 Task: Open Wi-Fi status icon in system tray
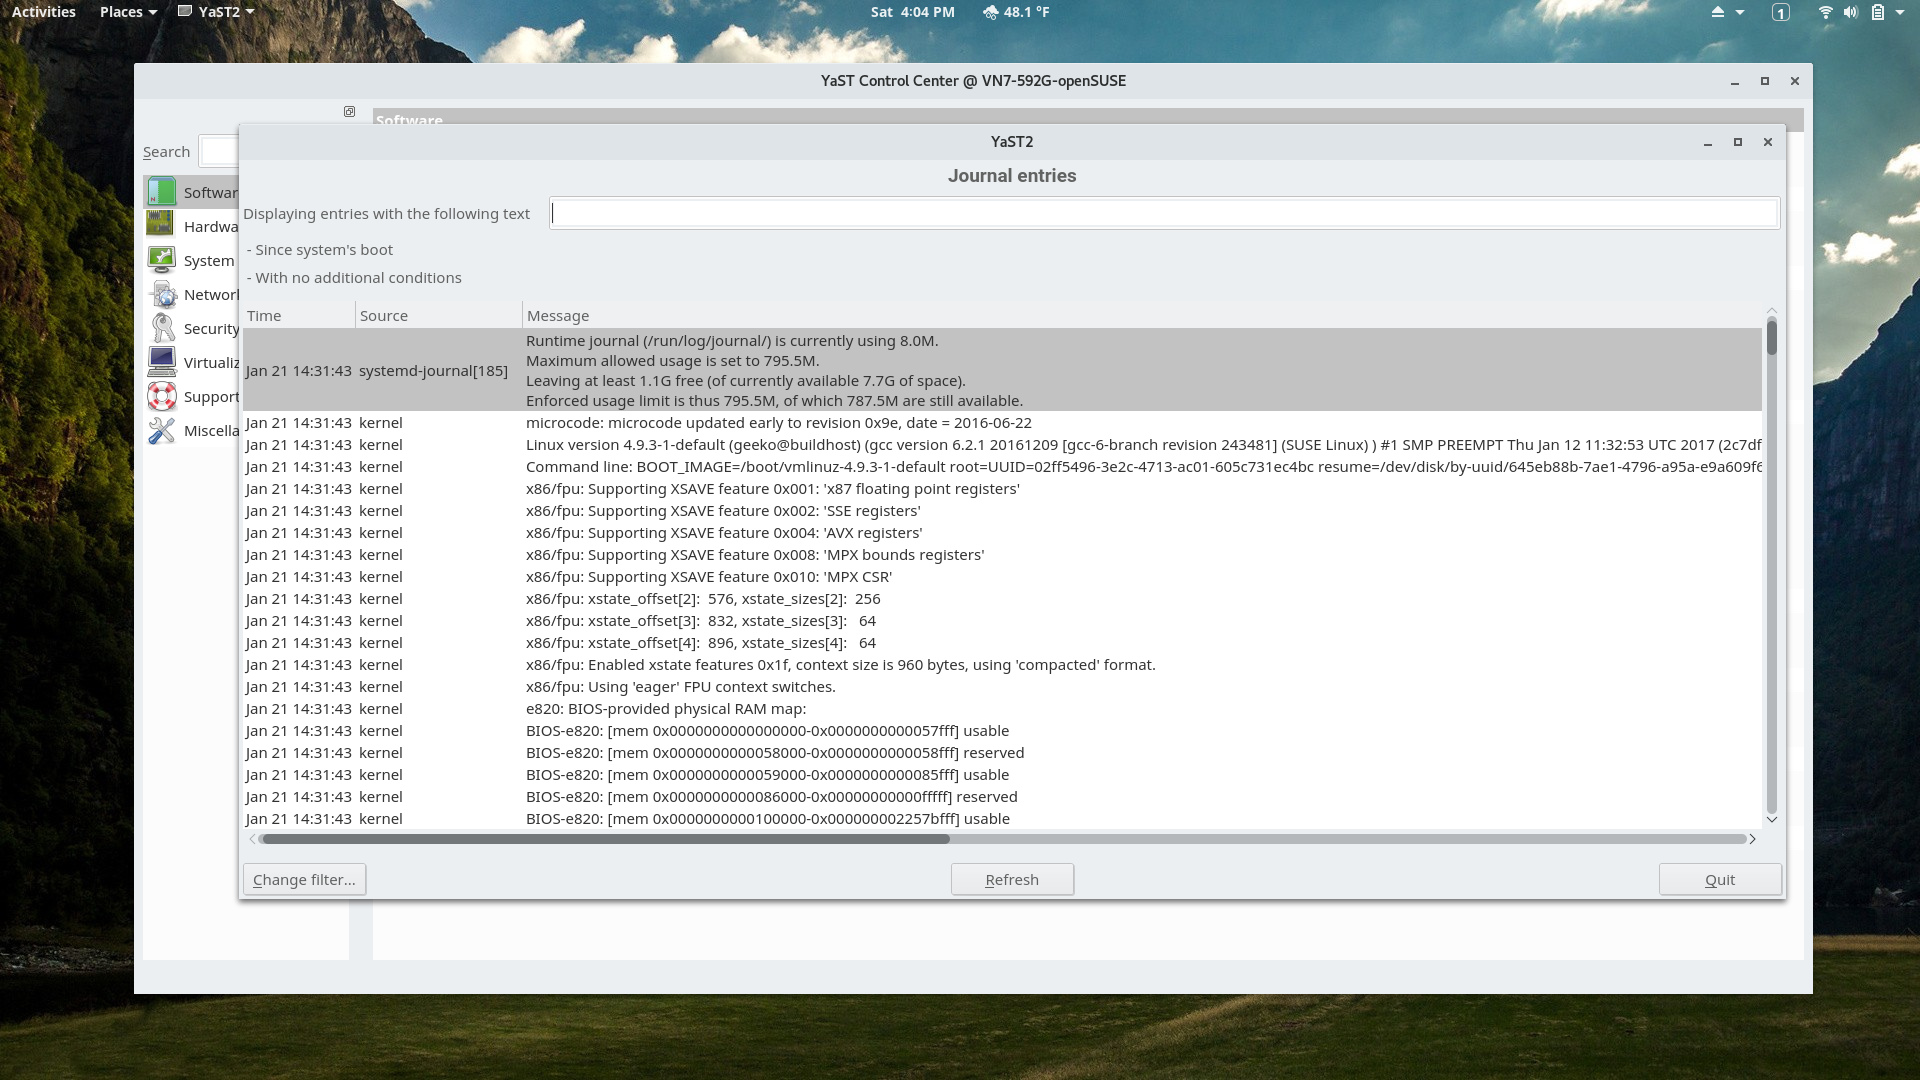tap(1825, 12)
